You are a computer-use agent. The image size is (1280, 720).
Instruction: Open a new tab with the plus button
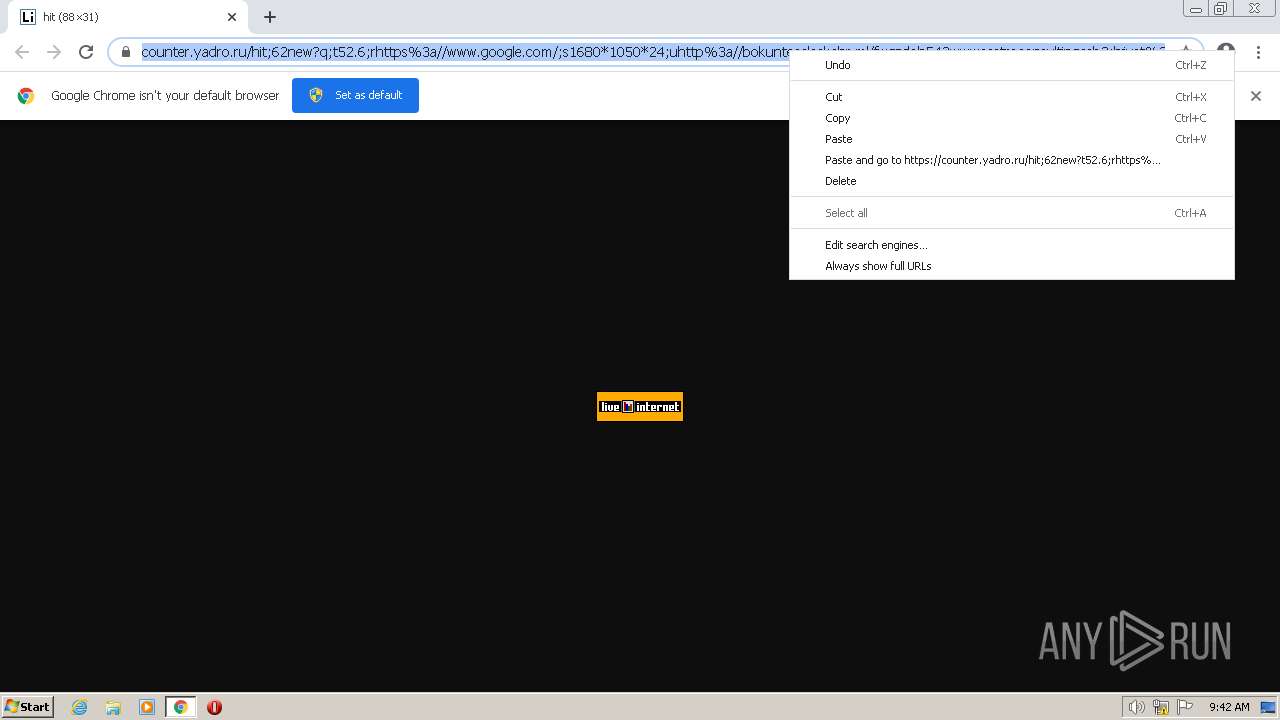[x=270, y=17]
